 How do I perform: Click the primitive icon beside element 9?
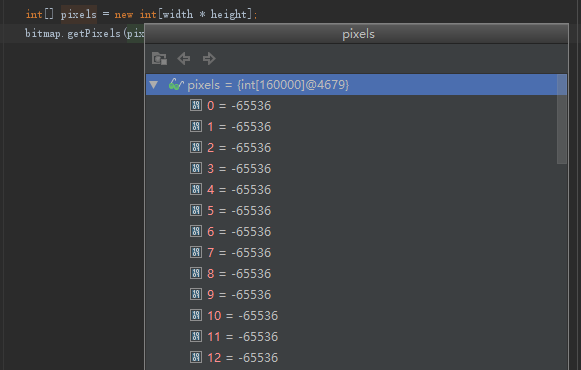[x=196, y=294]
